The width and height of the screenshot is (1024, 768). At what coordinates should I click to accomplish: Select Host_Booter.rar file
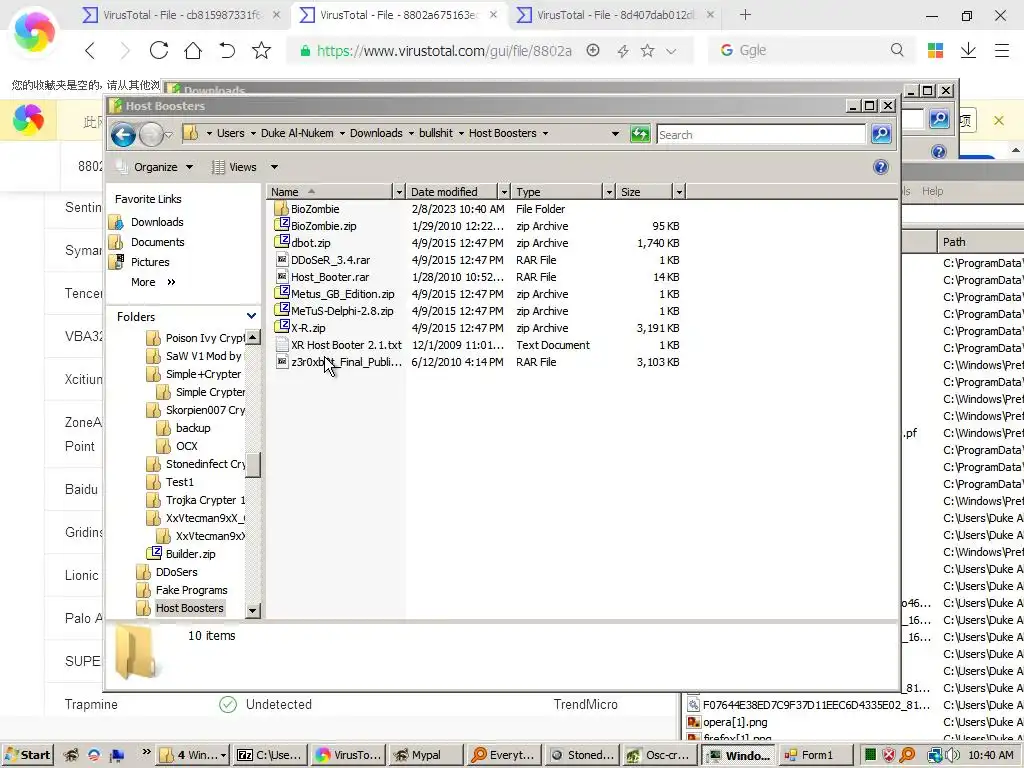[330, 277]
